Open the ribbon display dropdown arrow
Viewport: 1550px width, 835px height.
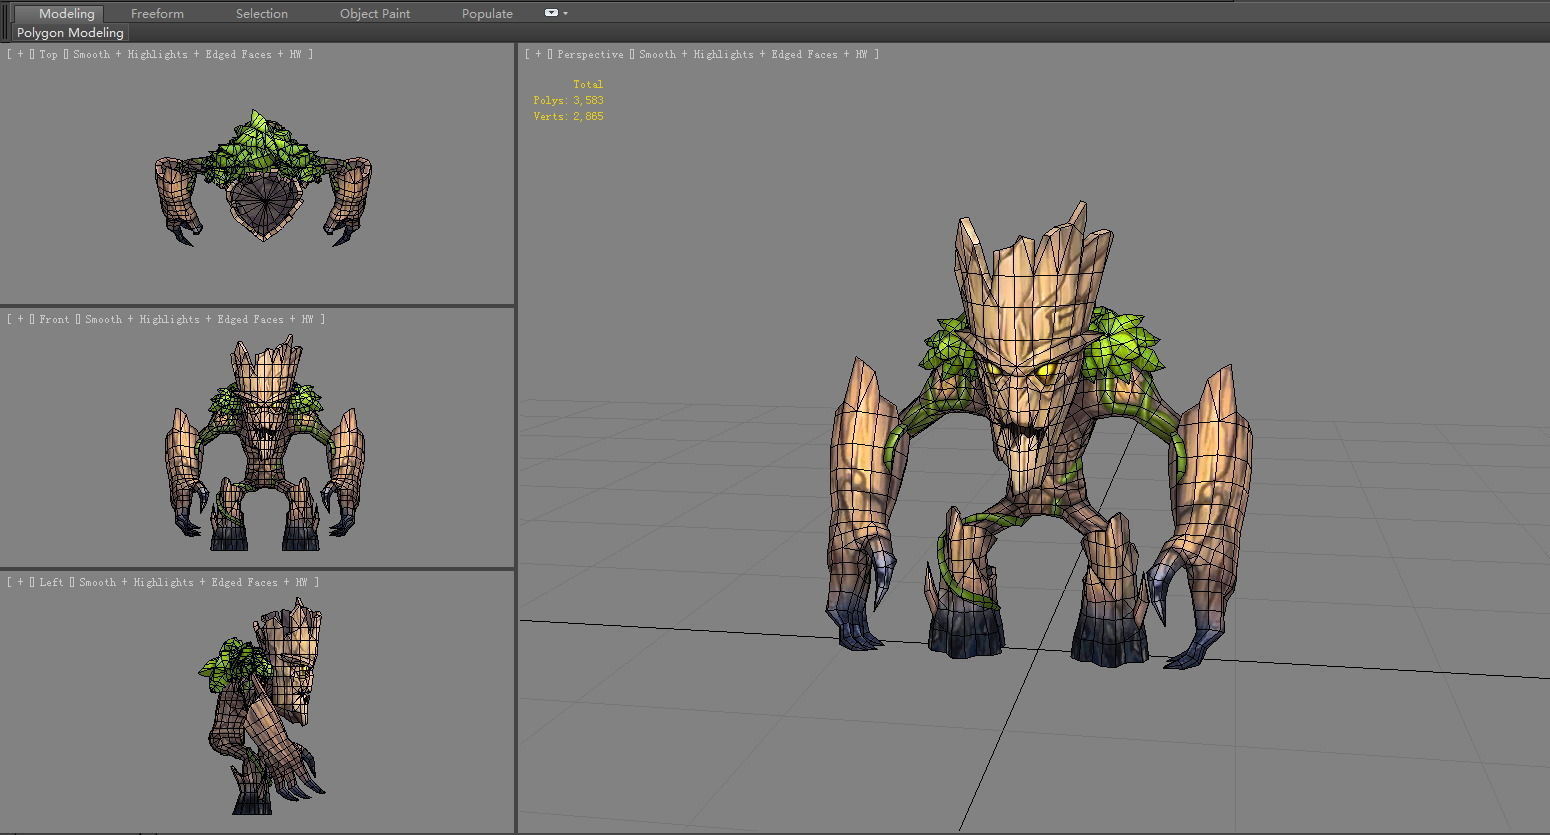tap(566, 13)
